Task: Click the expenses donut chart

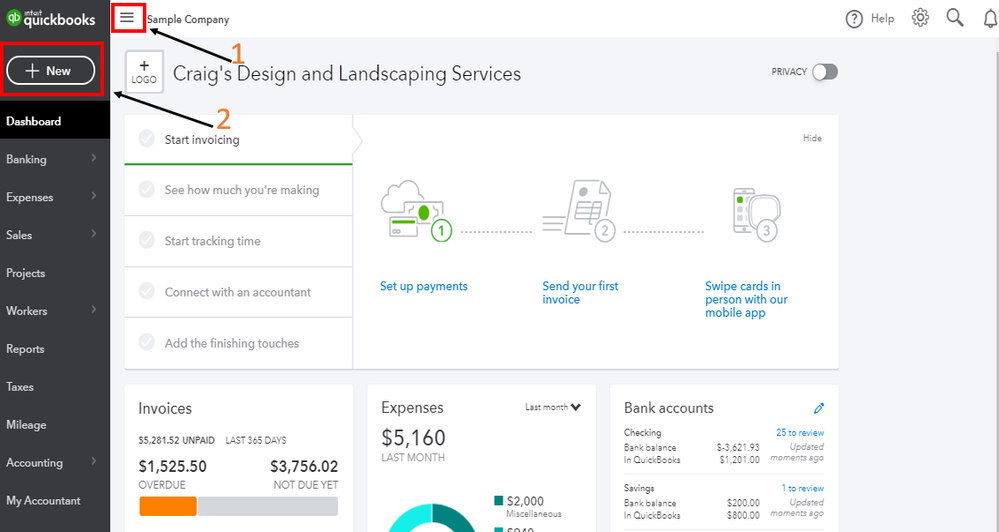Action: 432,518
